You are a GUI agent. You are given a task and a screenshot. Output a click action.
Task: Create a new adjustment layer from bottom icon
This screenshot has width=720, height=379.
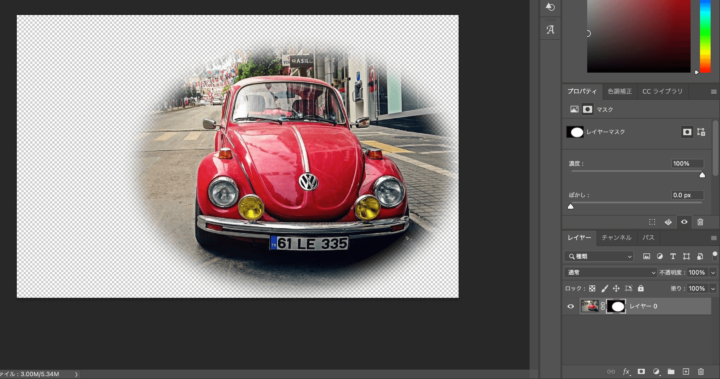click(x=656, y=372)
